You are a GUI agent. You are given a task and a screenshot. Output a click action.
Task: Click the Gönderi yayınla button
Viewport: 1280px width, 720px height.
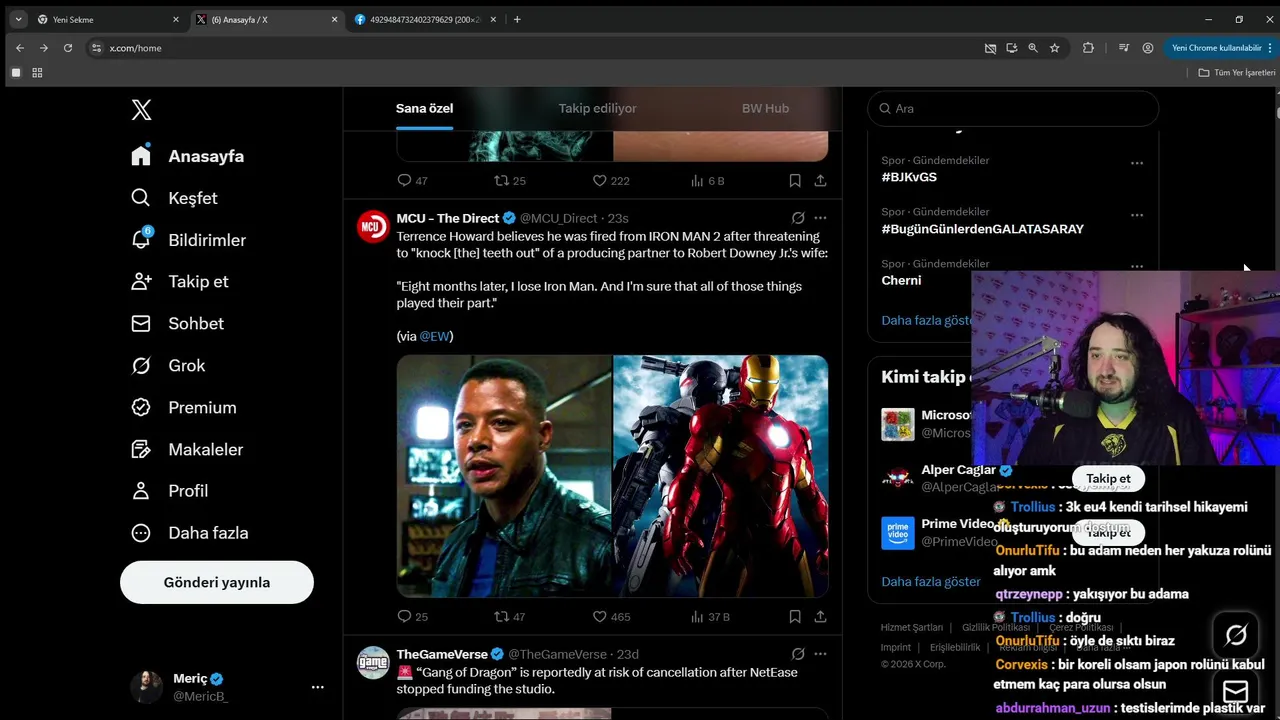(x=217, y=582)
